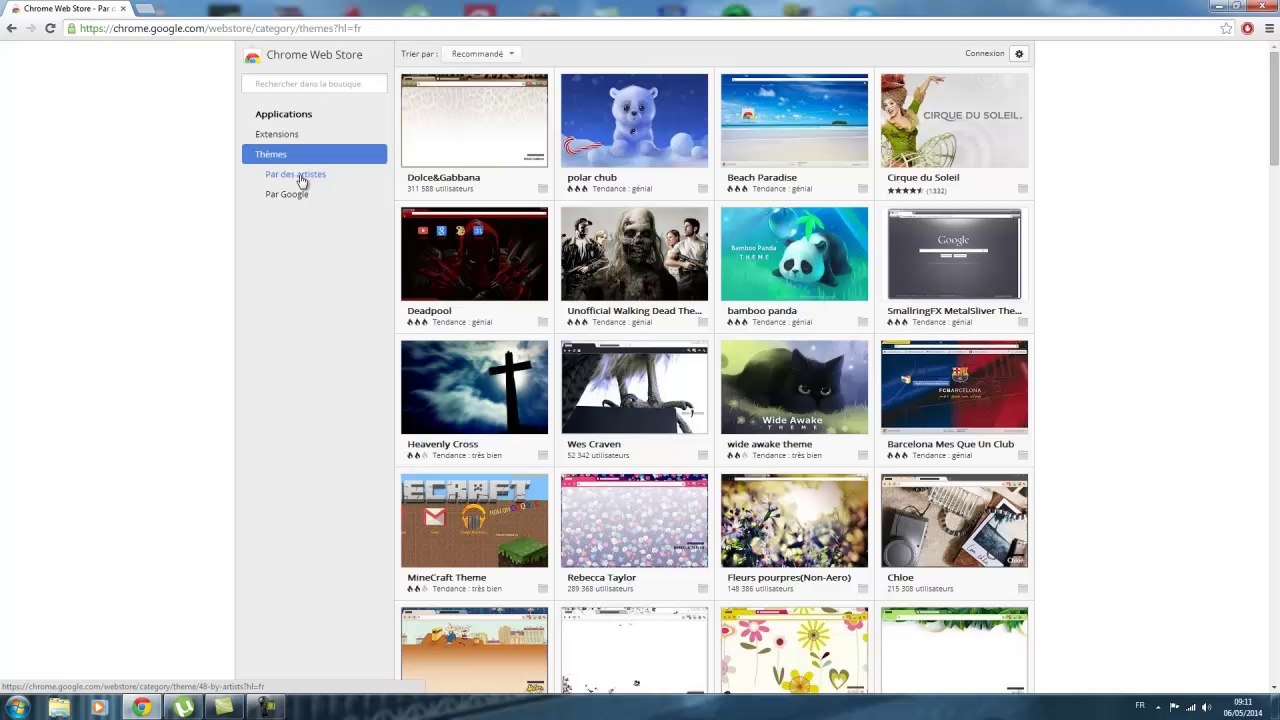
Task: Click the small card icon on Deadpool
Action: [542, 322]
